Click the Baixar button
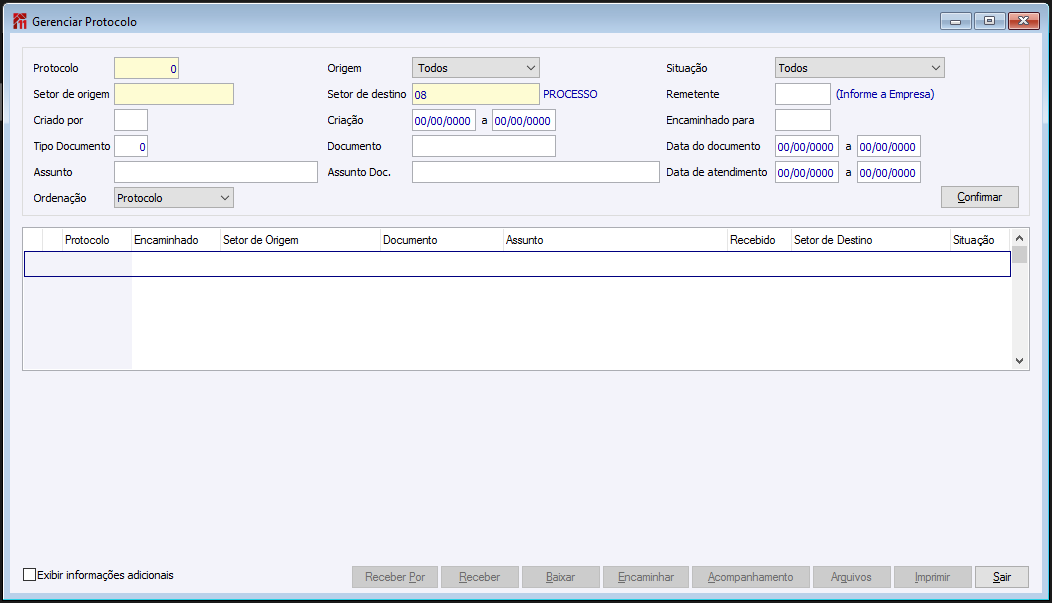Screen dimensions: 1052x603 (x=560, y=577)
